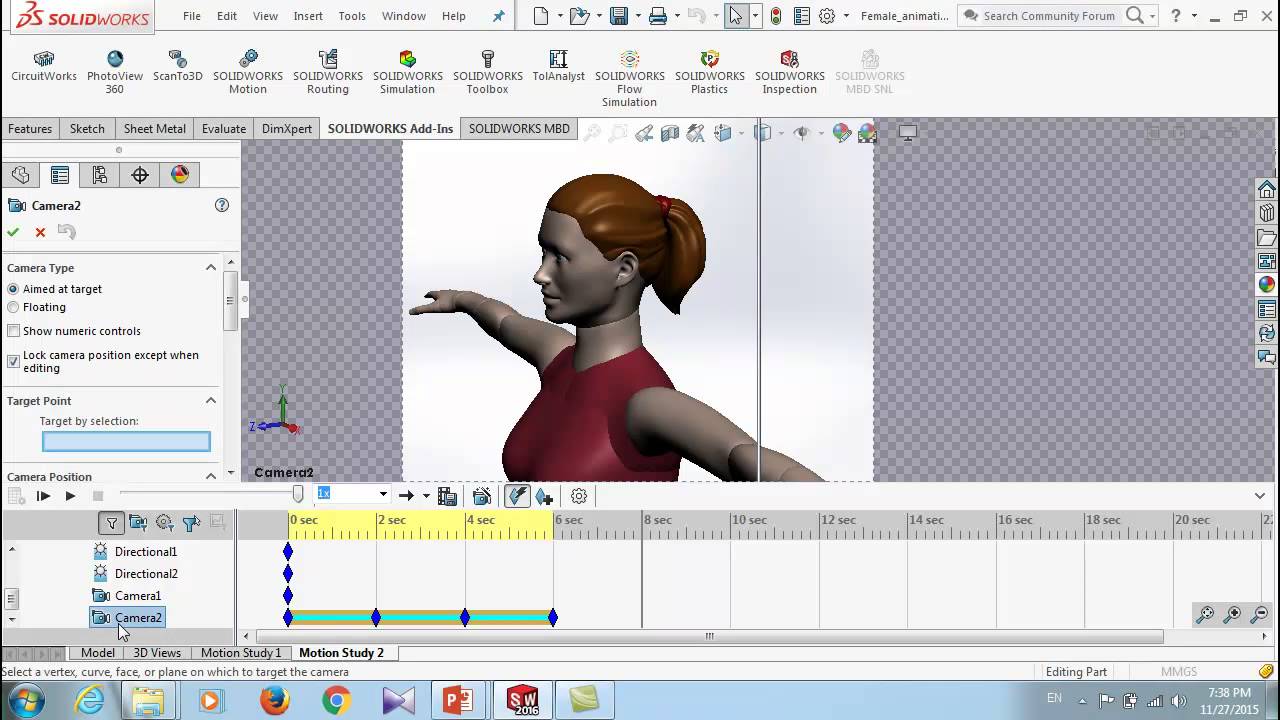Open the 3D Views tab
1280x720 pixels.
(157, 653)
